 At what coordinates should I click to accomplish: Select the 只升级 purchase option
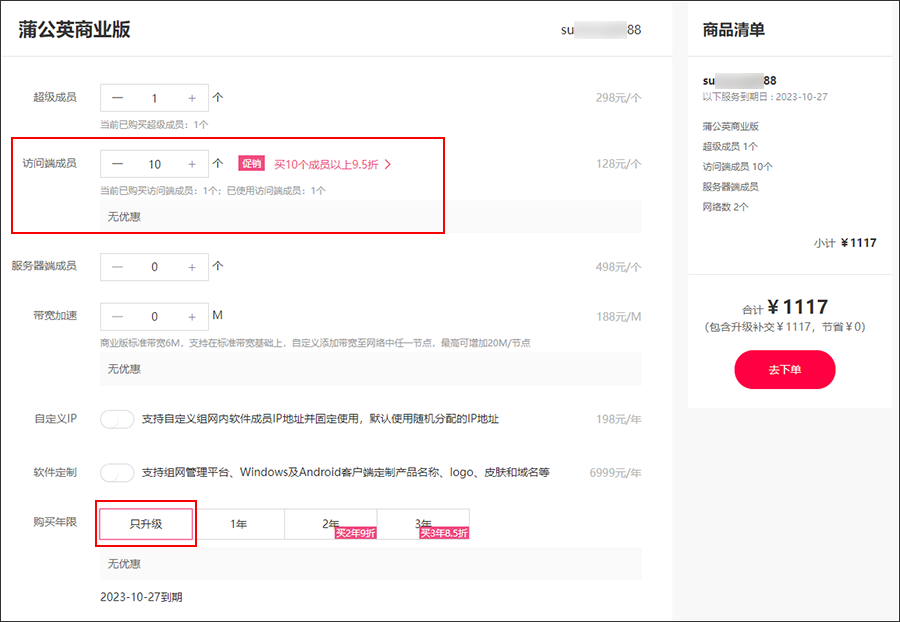pyautogui.click(x=146, y=524)
